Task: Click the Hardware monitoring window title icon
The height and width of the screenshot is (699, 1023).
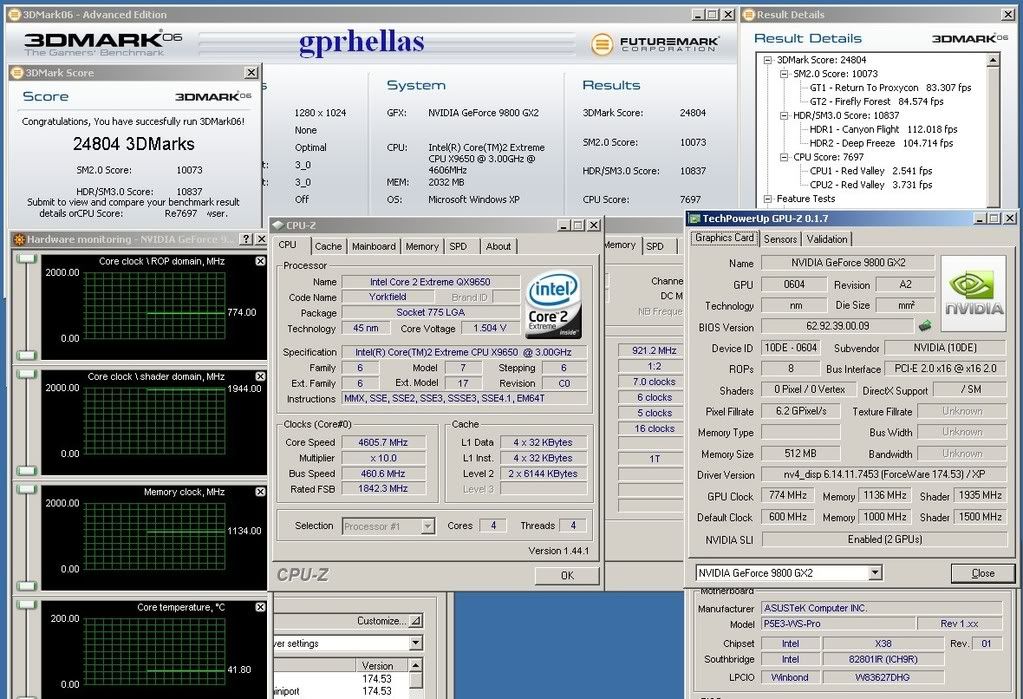Action: pyautogui.click(x=20, y=240)
